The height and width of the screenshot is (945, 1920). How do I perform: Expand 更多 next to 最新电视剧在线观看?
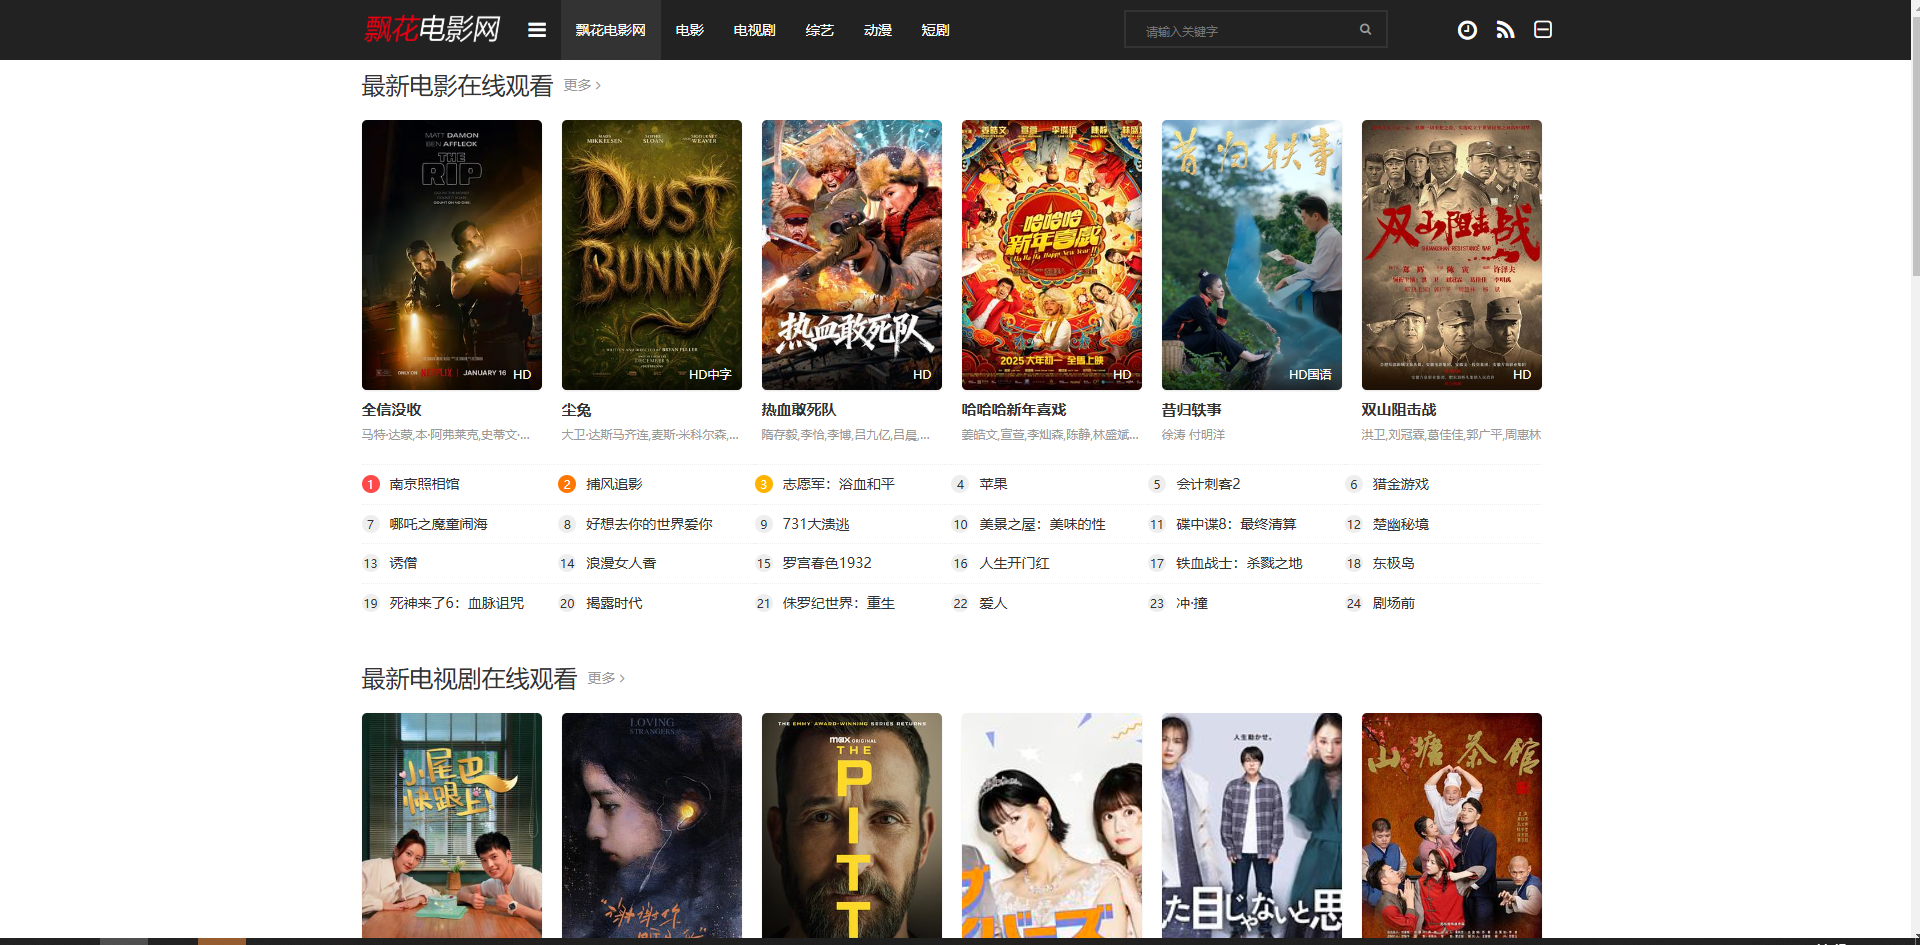606,678
